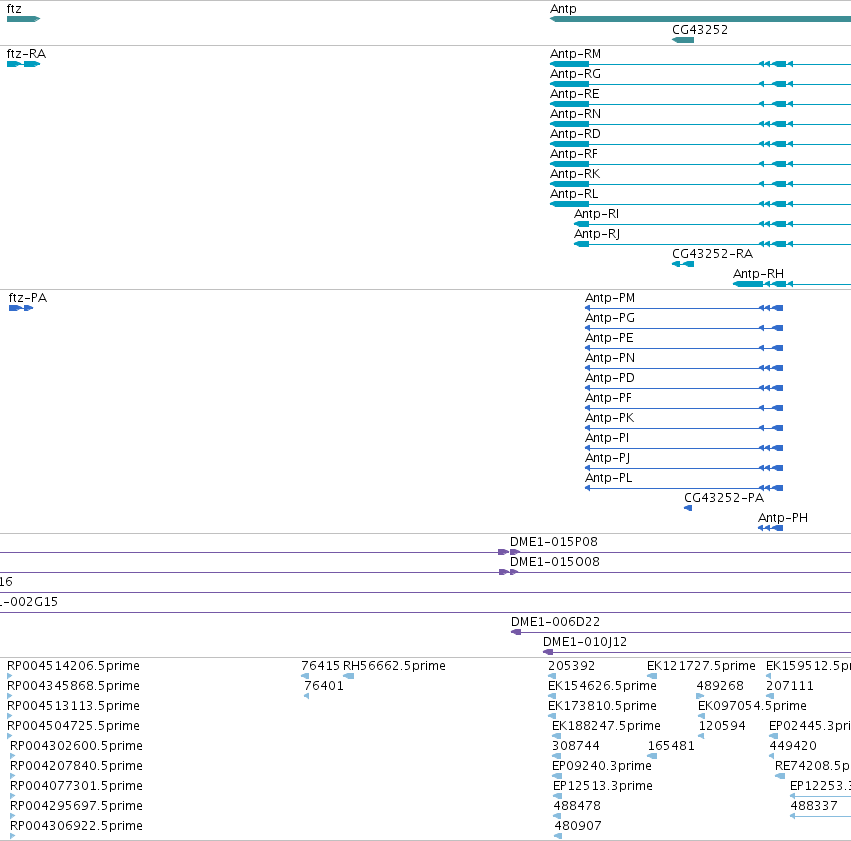Click the CG43252 gene label
The height and width of the screenshot is (841, 851).
(x=700, y=30)
